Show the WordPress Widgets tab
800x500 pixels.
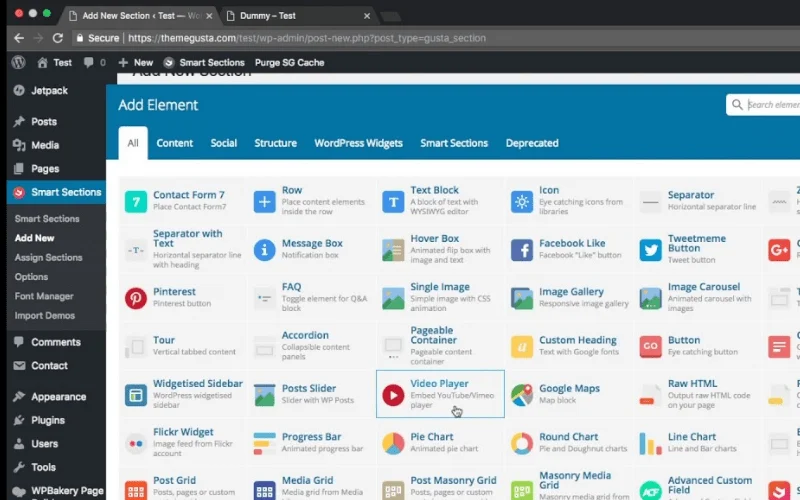tap(358, 143)
